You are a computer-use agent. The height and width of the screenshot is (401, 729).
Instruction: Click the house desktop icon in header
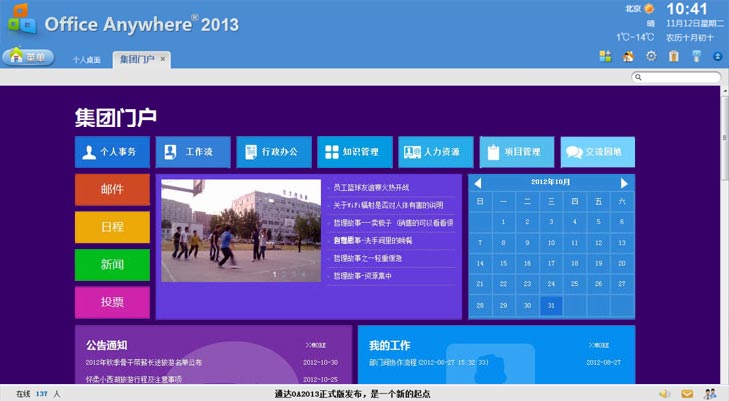click(x=628, y=56)
